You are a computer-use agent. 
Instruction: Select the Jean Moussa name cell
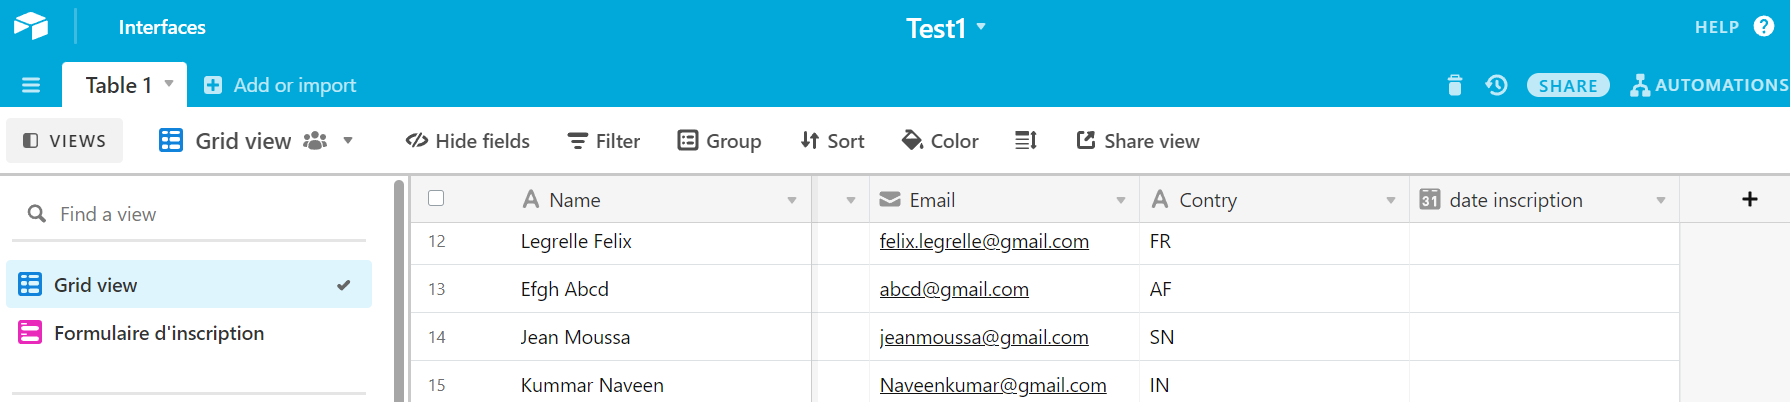661,337
